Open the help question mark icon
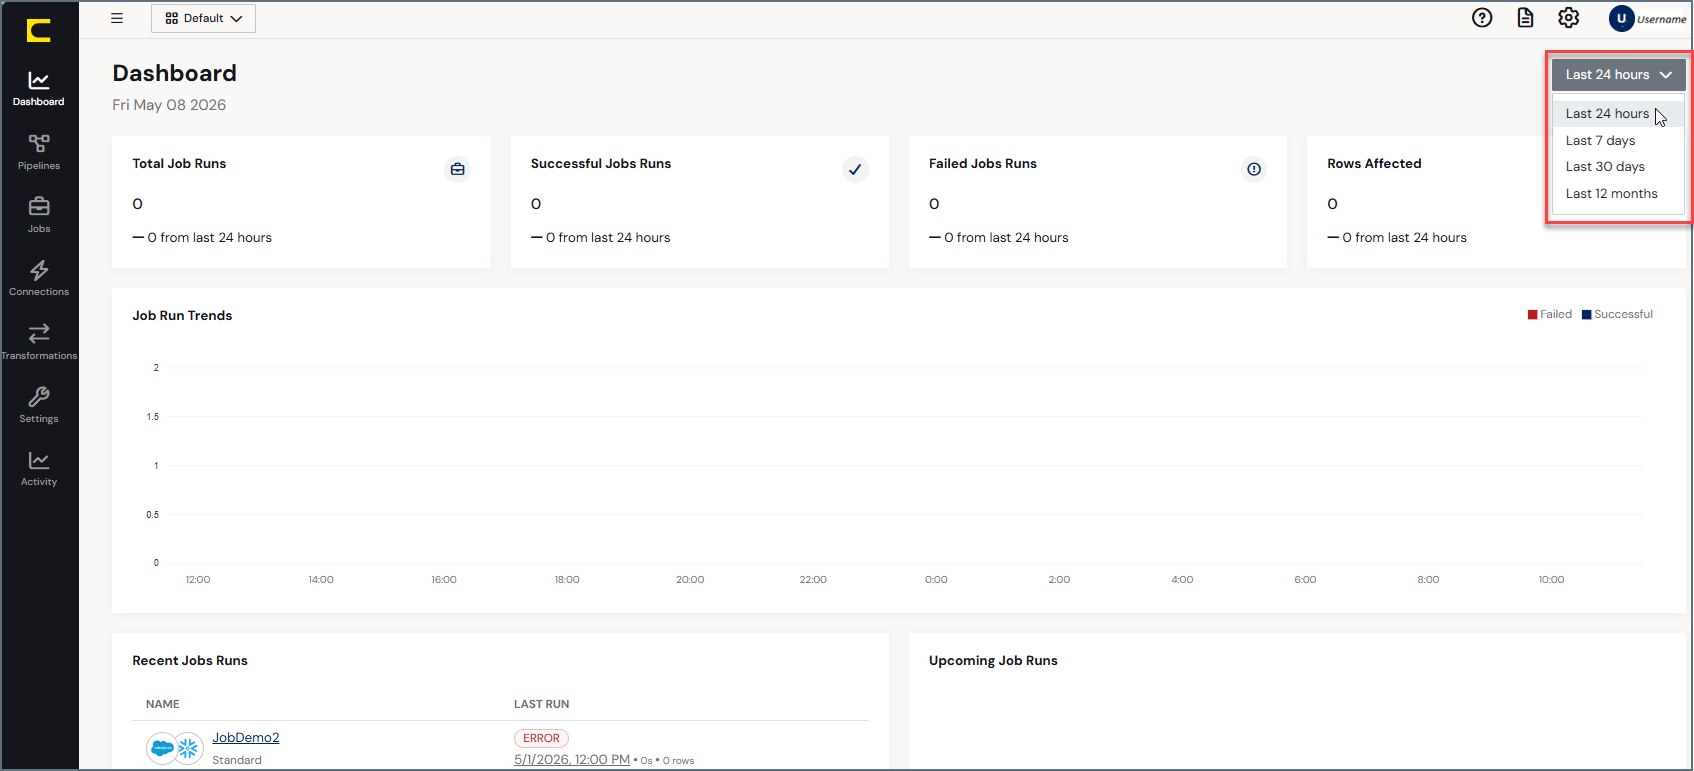Image resolution: width=1694 pixels, height=771 pixels. click(1482, 18)
